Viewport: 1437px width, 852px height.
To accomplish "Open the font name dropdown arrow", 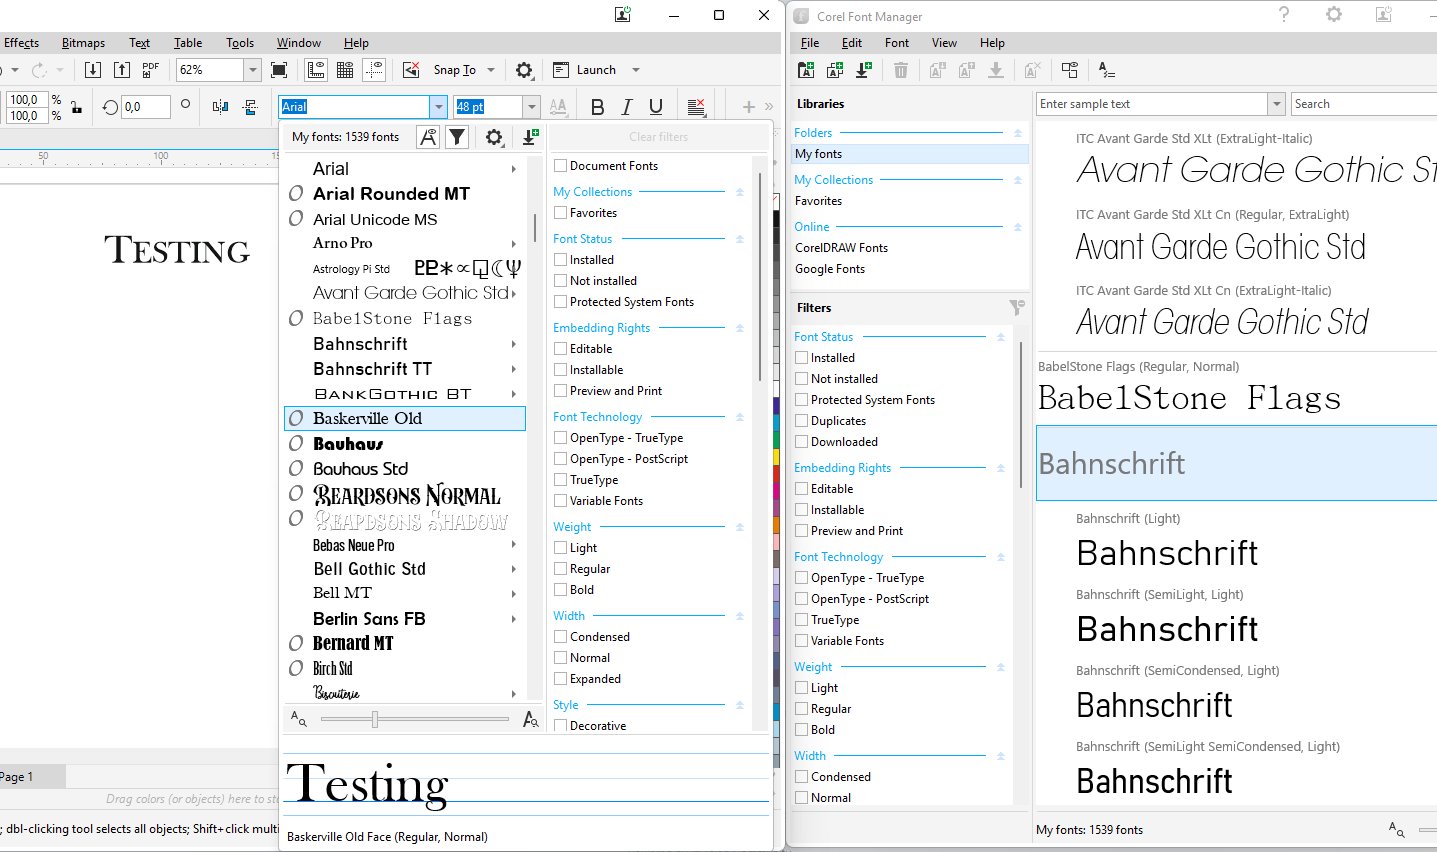I will (438, 107).
